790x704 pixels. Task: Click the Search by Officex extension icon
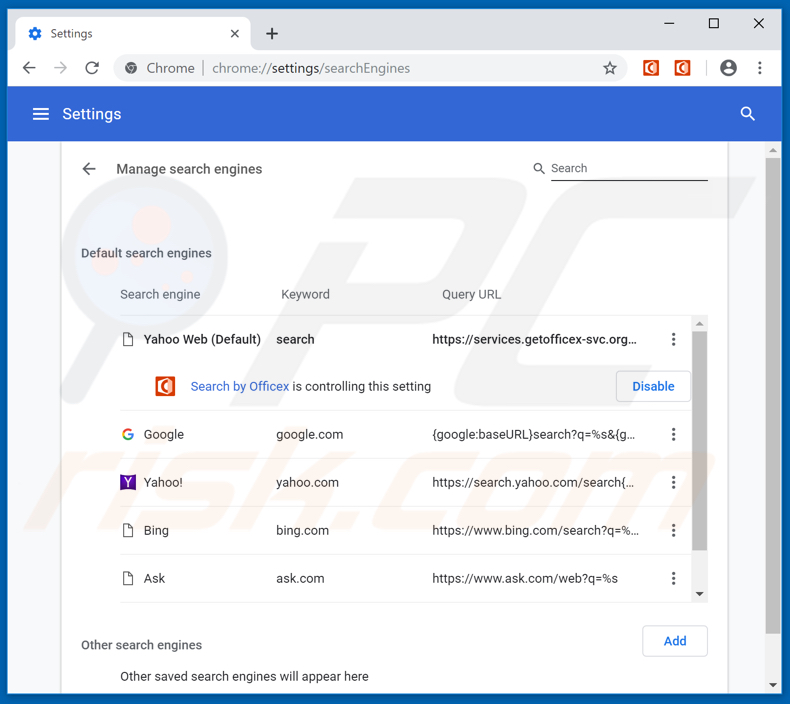pos(165,386)
